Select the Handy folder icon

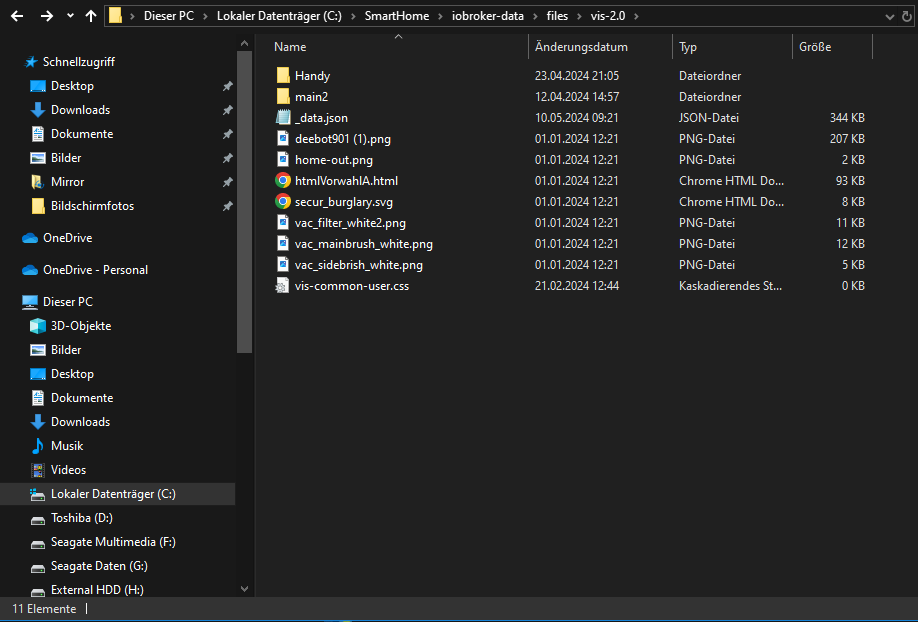(283, 76)
